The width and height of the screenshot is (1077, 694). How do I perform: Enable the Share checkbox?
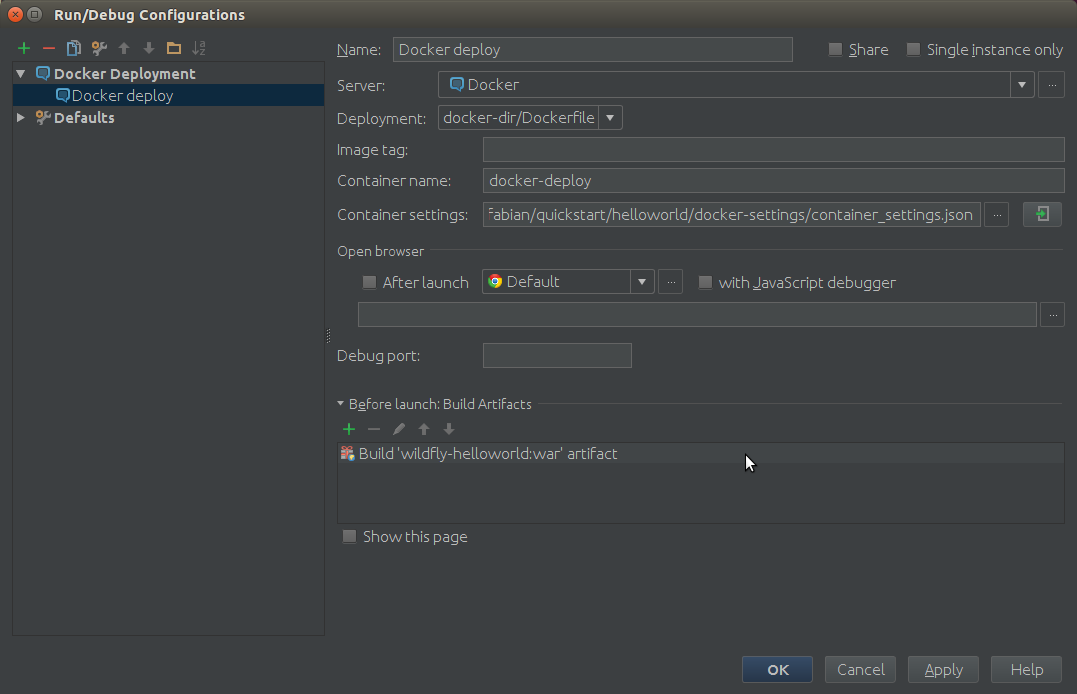tap(836, 50)
